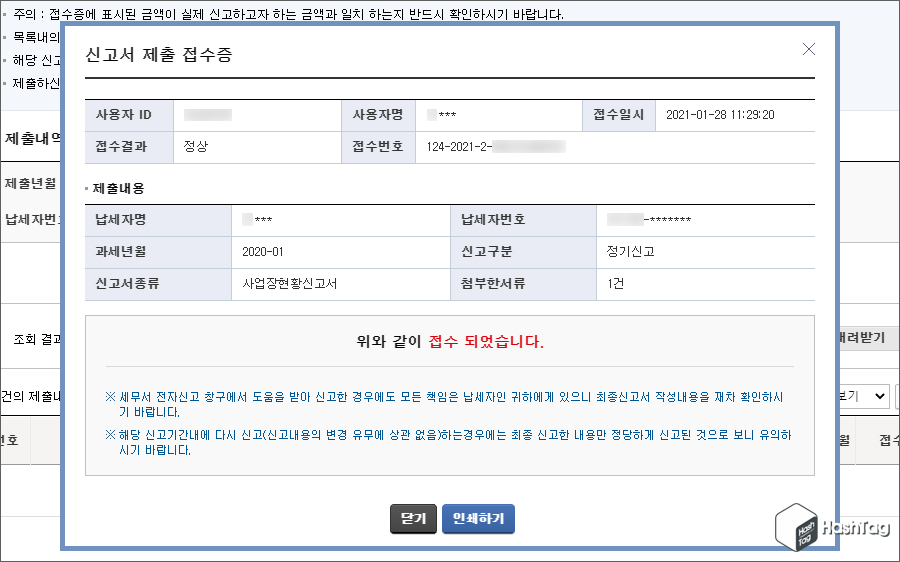Click the 제출년월 label behind the dialog
The width and height of the screenshot is (900, 562).
(30, 183)
